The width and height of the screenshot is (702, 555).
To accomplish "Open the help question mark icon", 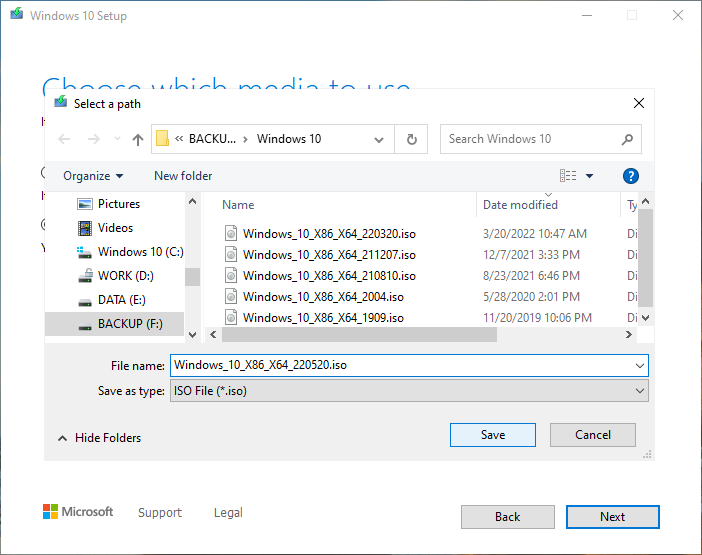I will [x=630, y=176].
